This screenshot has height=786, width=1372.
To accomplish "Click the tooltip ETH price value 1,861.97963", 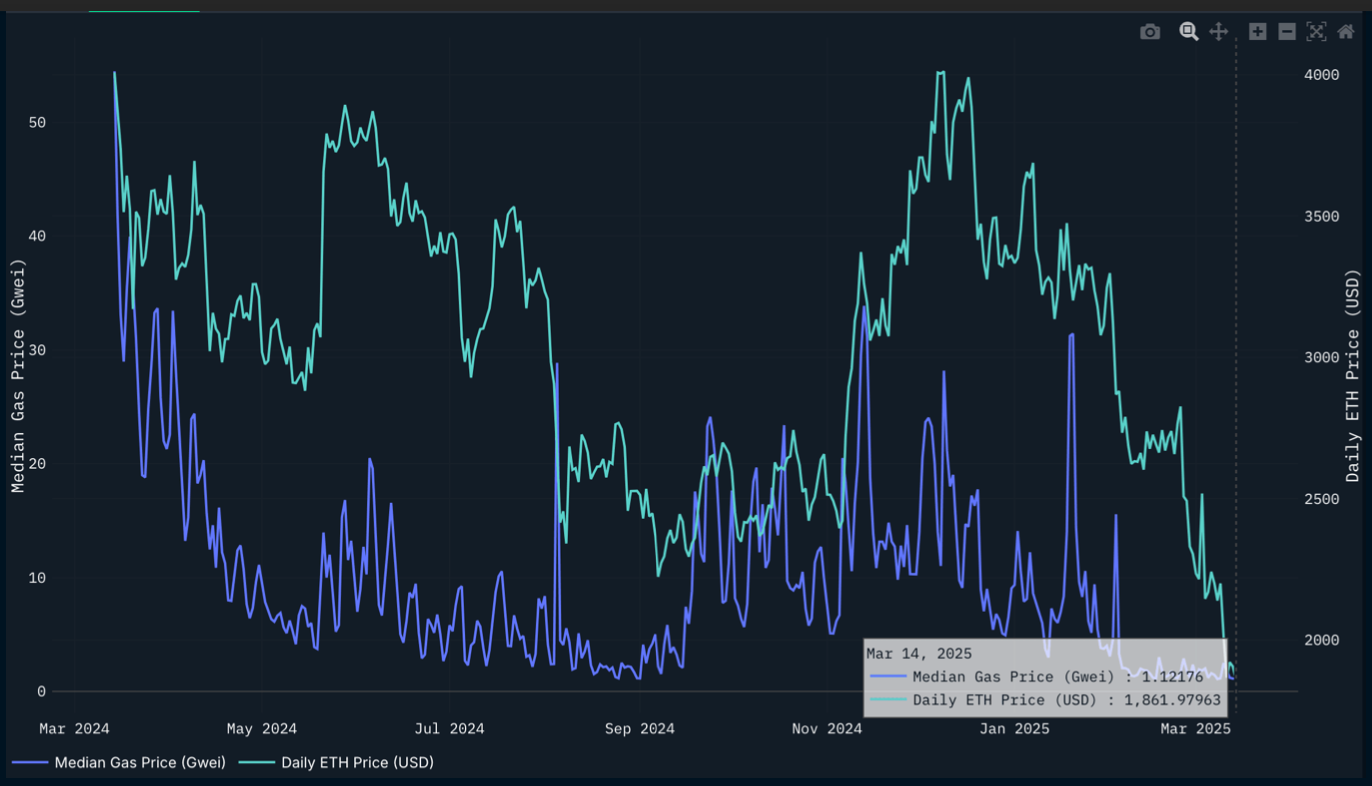I will click(1172, 700).
